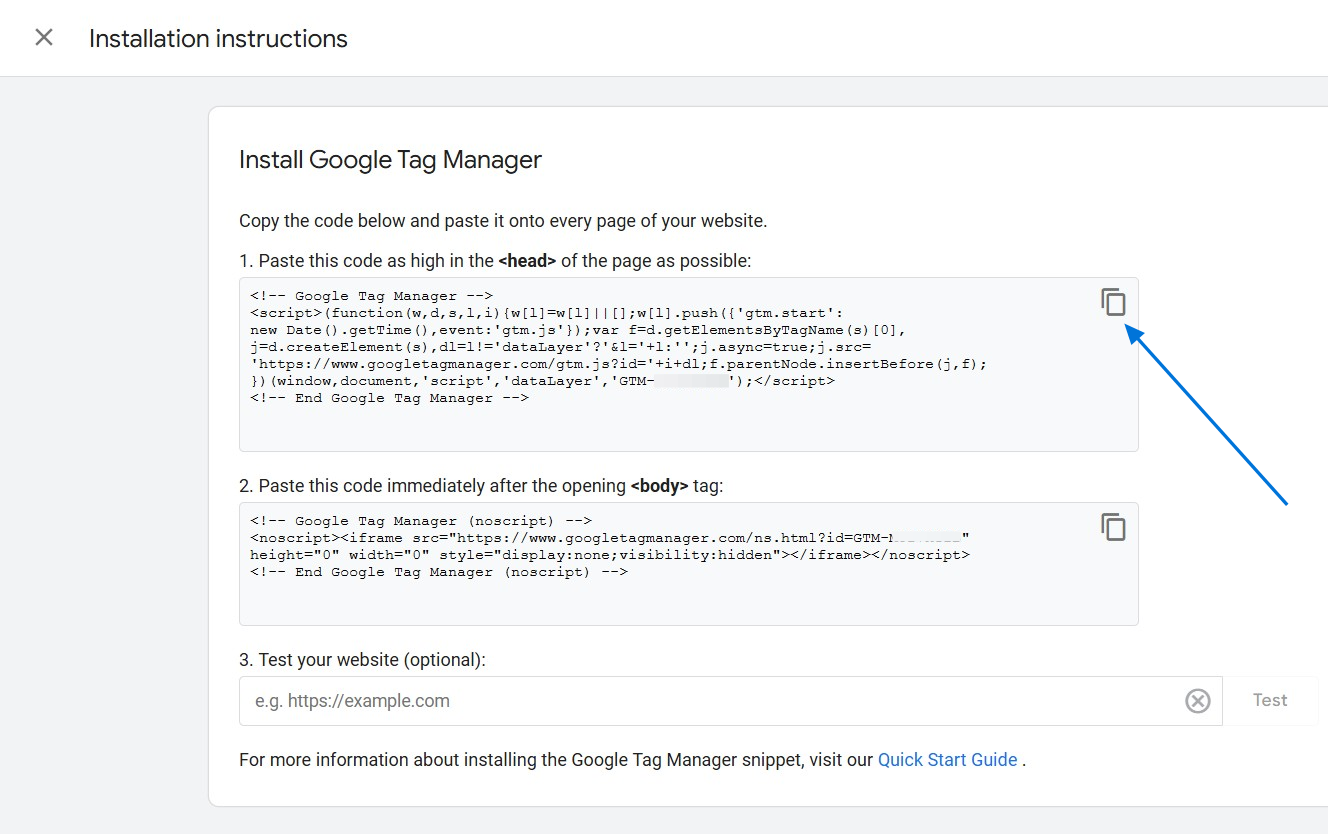Copy the body noscript code snippet
The width and height of the screenshot is (1328, 834).
tap(1113, 527)
